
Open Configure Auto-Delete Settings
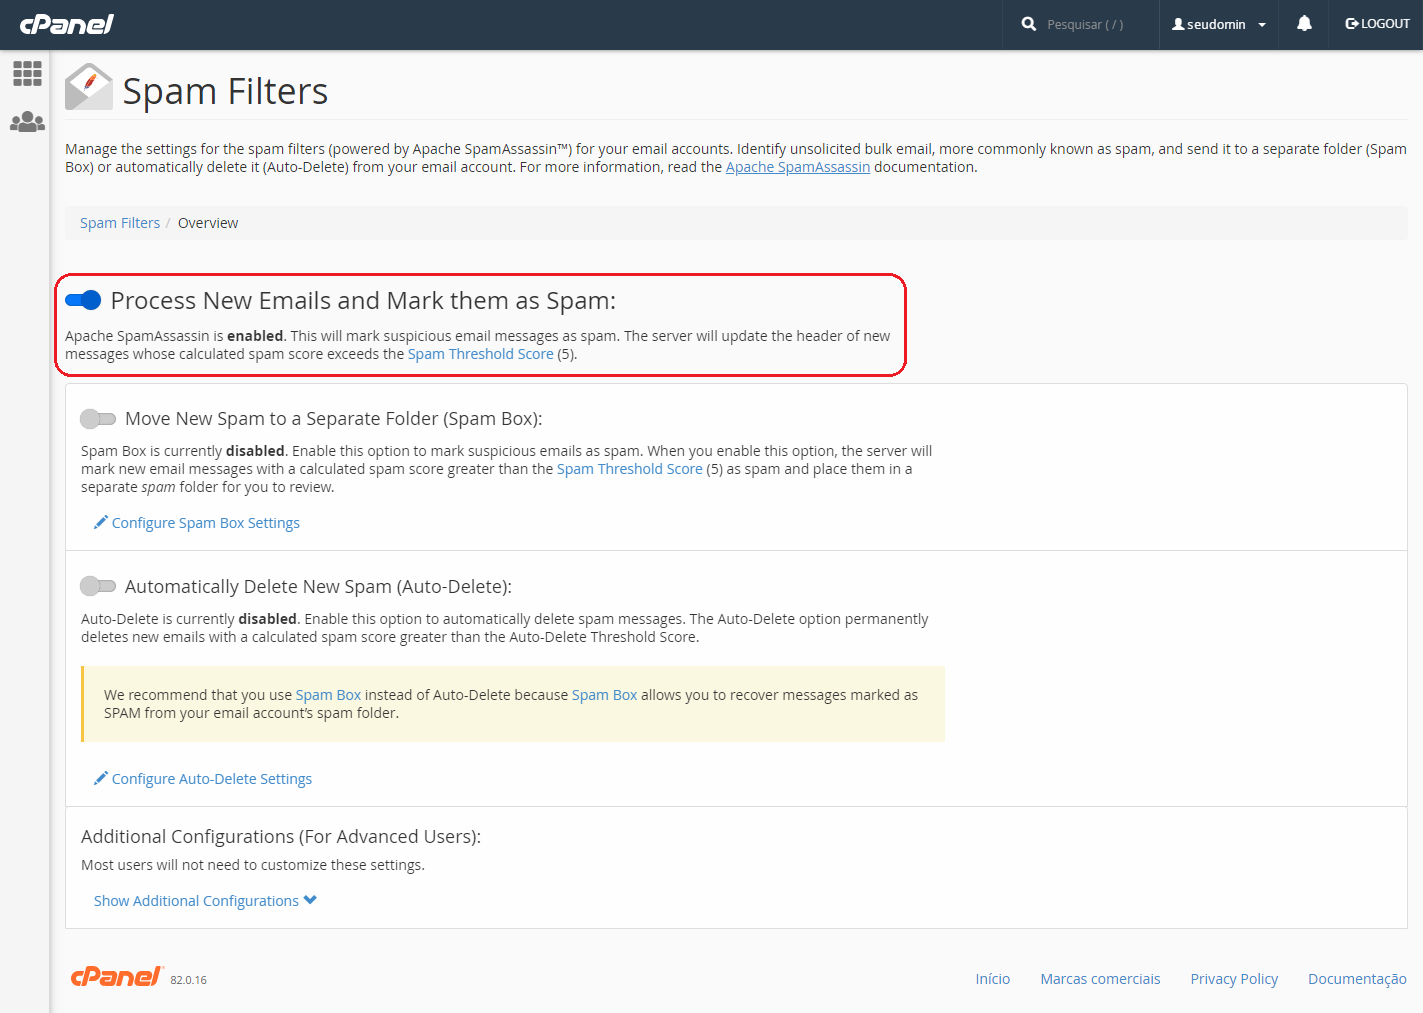[x=212, y=779]
